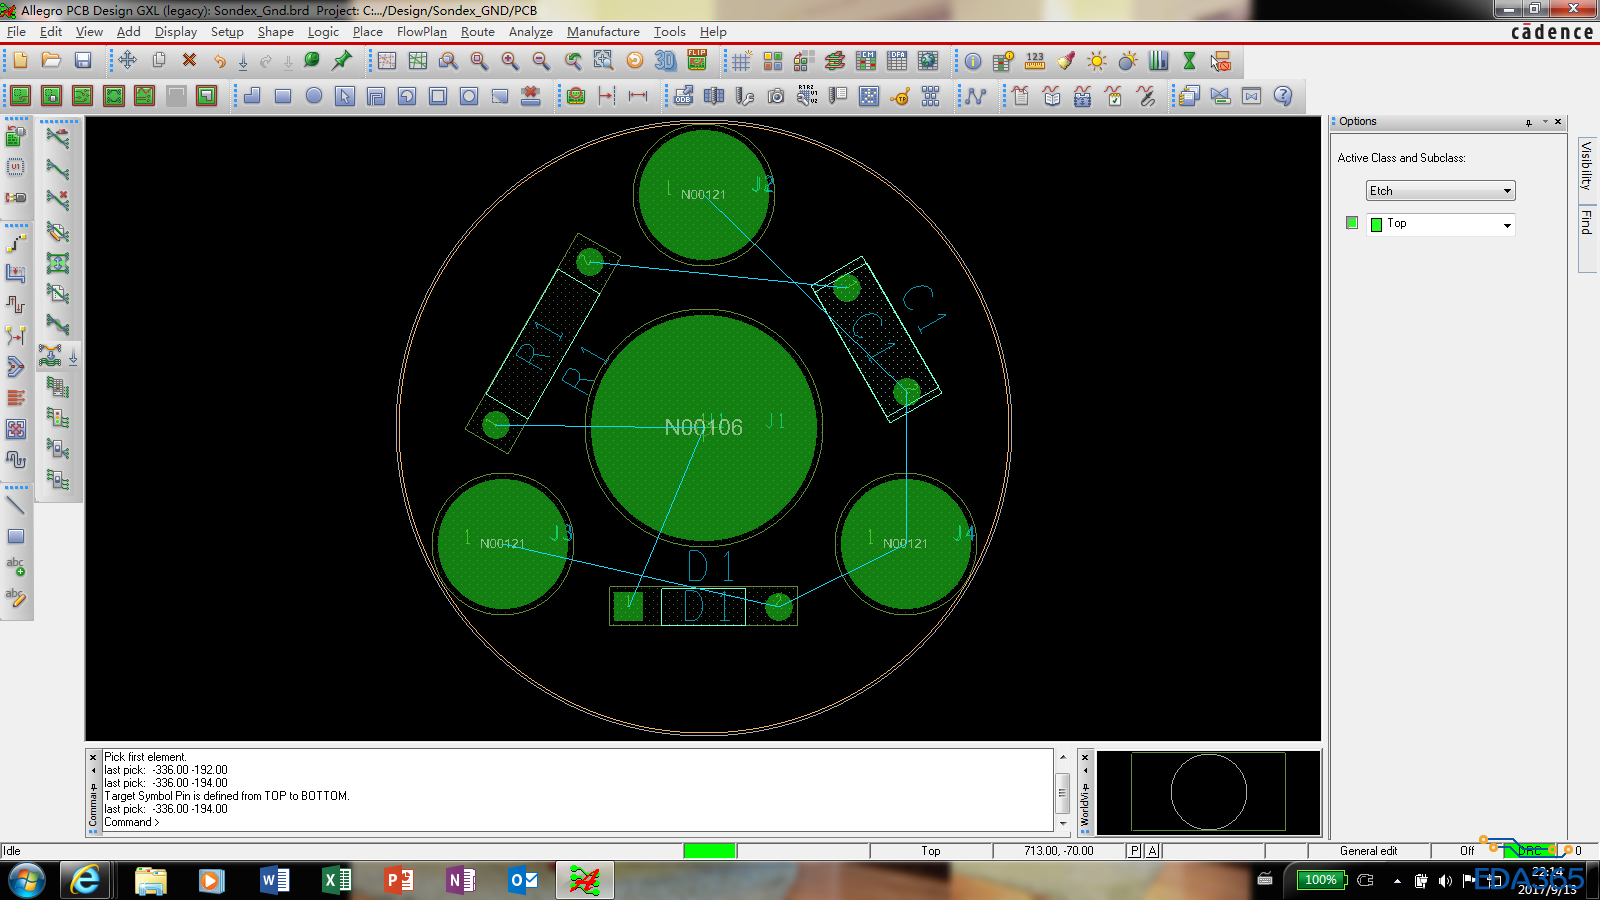Click the blue Show Element info icon
1600x900 pixels.
point(973,61)
